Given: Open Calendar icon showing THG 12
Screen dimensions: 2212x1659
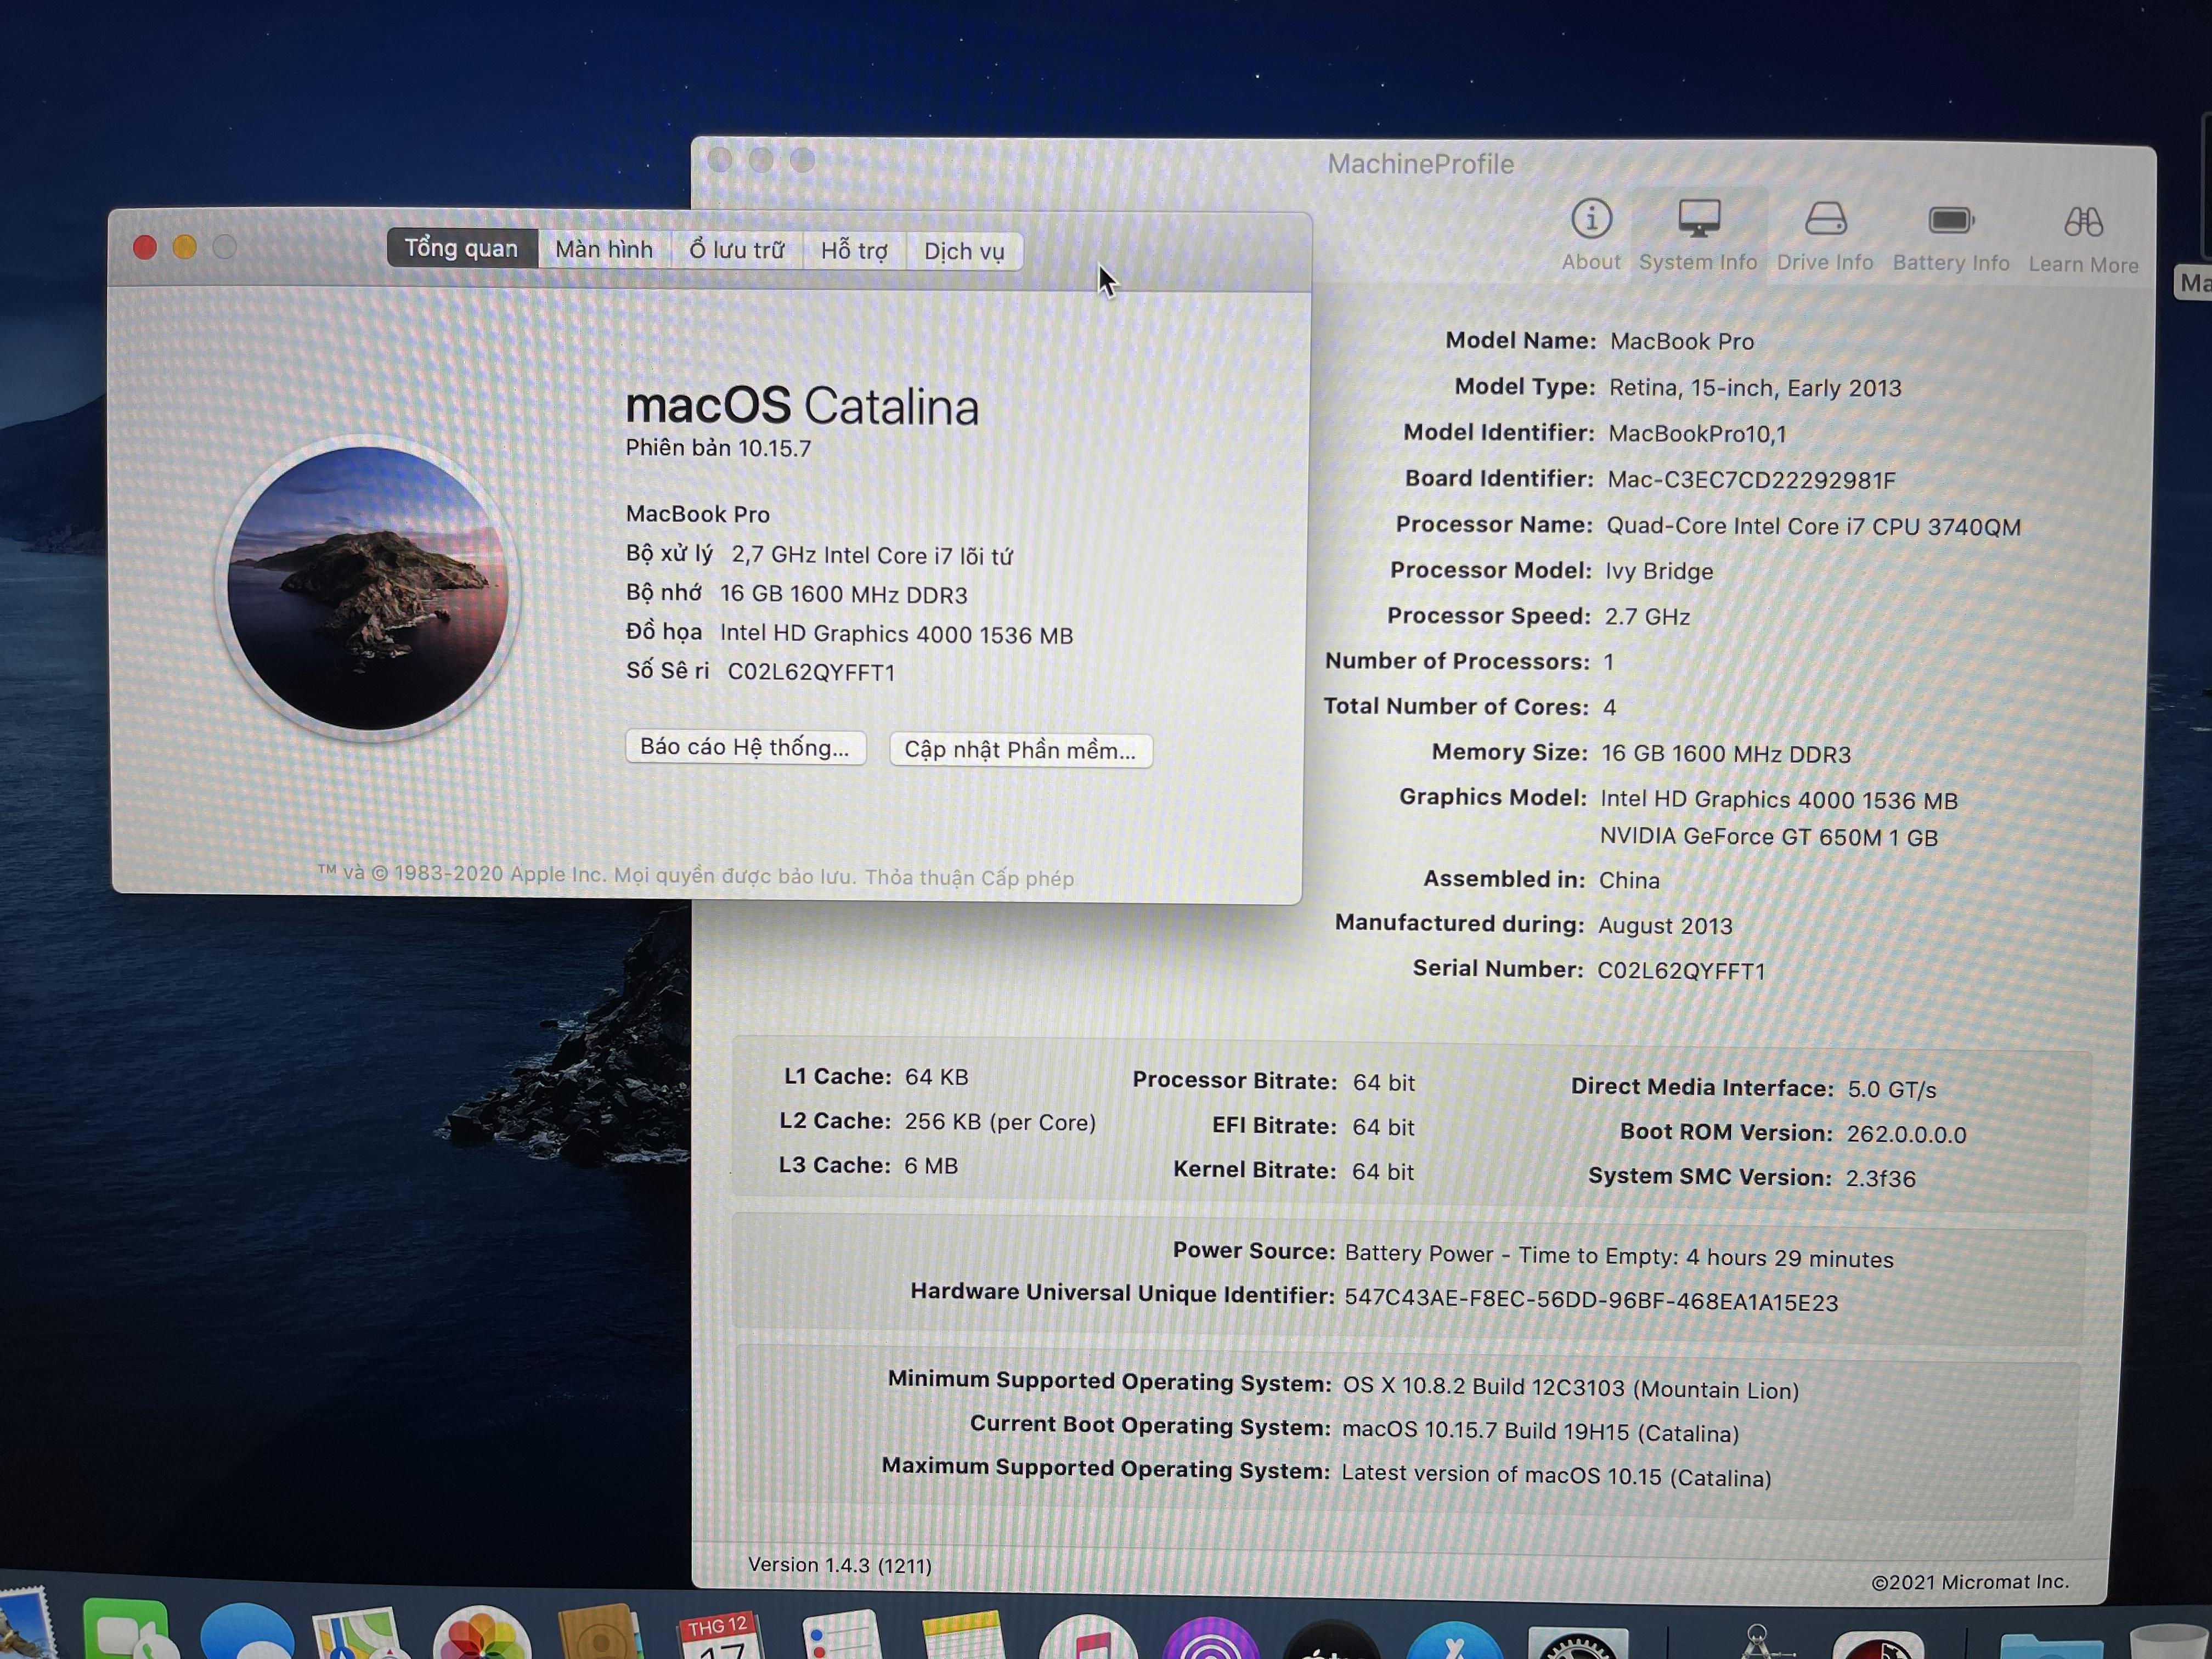Looking at the screenshot, I should click(720, 1634).
